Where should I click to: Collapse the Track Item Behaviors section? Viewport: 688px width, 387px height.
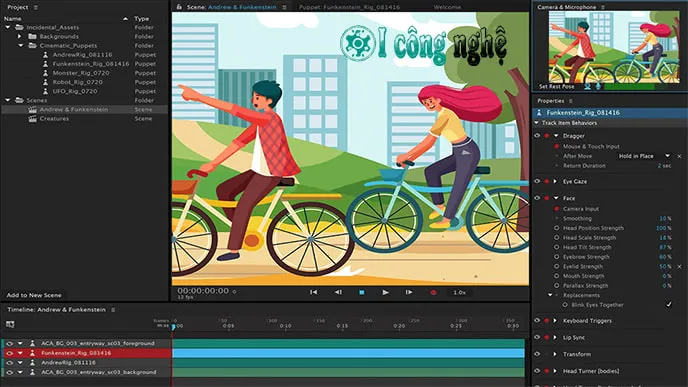tap(537, 123)
